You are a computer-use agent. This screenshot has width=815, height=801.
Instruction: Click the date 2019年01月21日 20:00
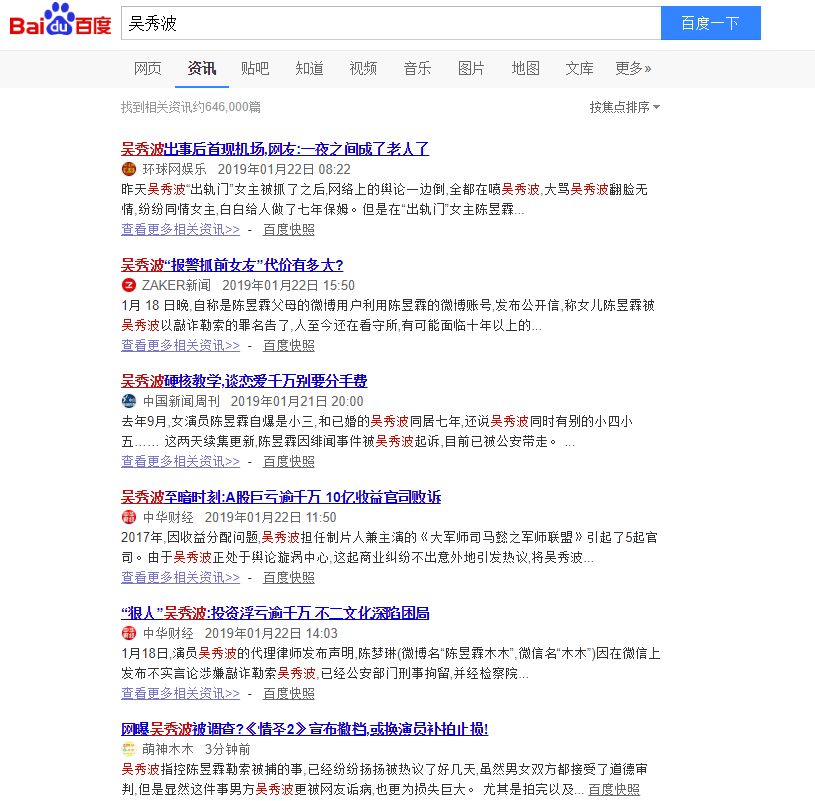coord(297,401)
